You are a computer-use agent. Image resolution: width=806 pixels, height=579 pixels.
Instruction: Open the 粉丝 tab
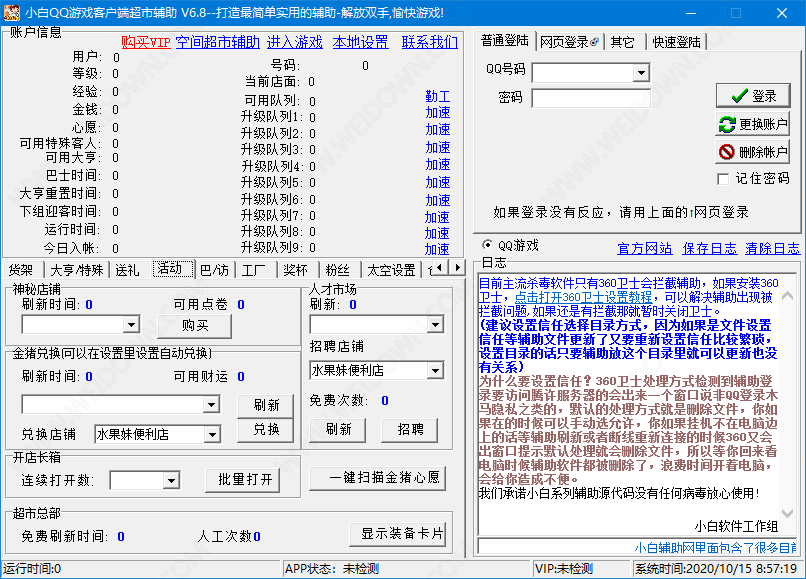(x=338, y=270)
